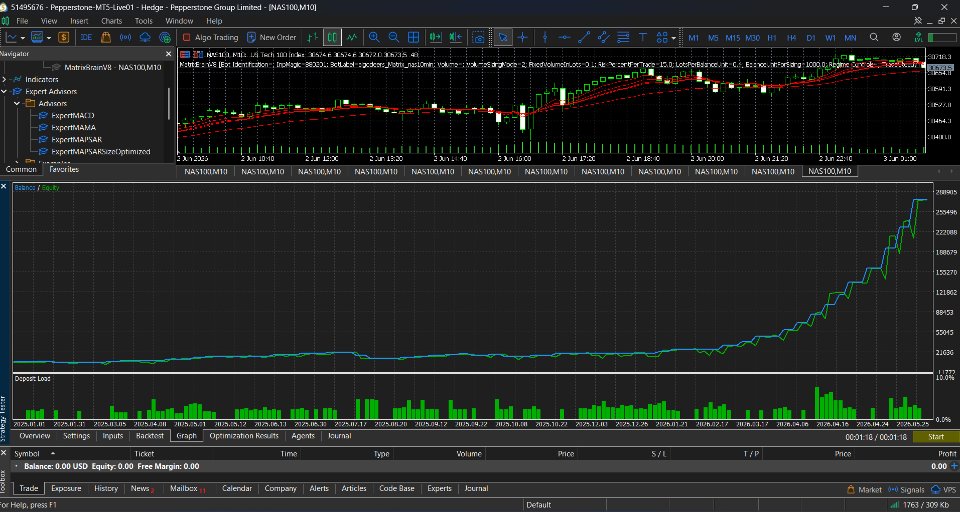The height and width of the screenshot is (512, 960).
Task: Open the objects list dropdown arrow
Action: [x=673, y=37]
